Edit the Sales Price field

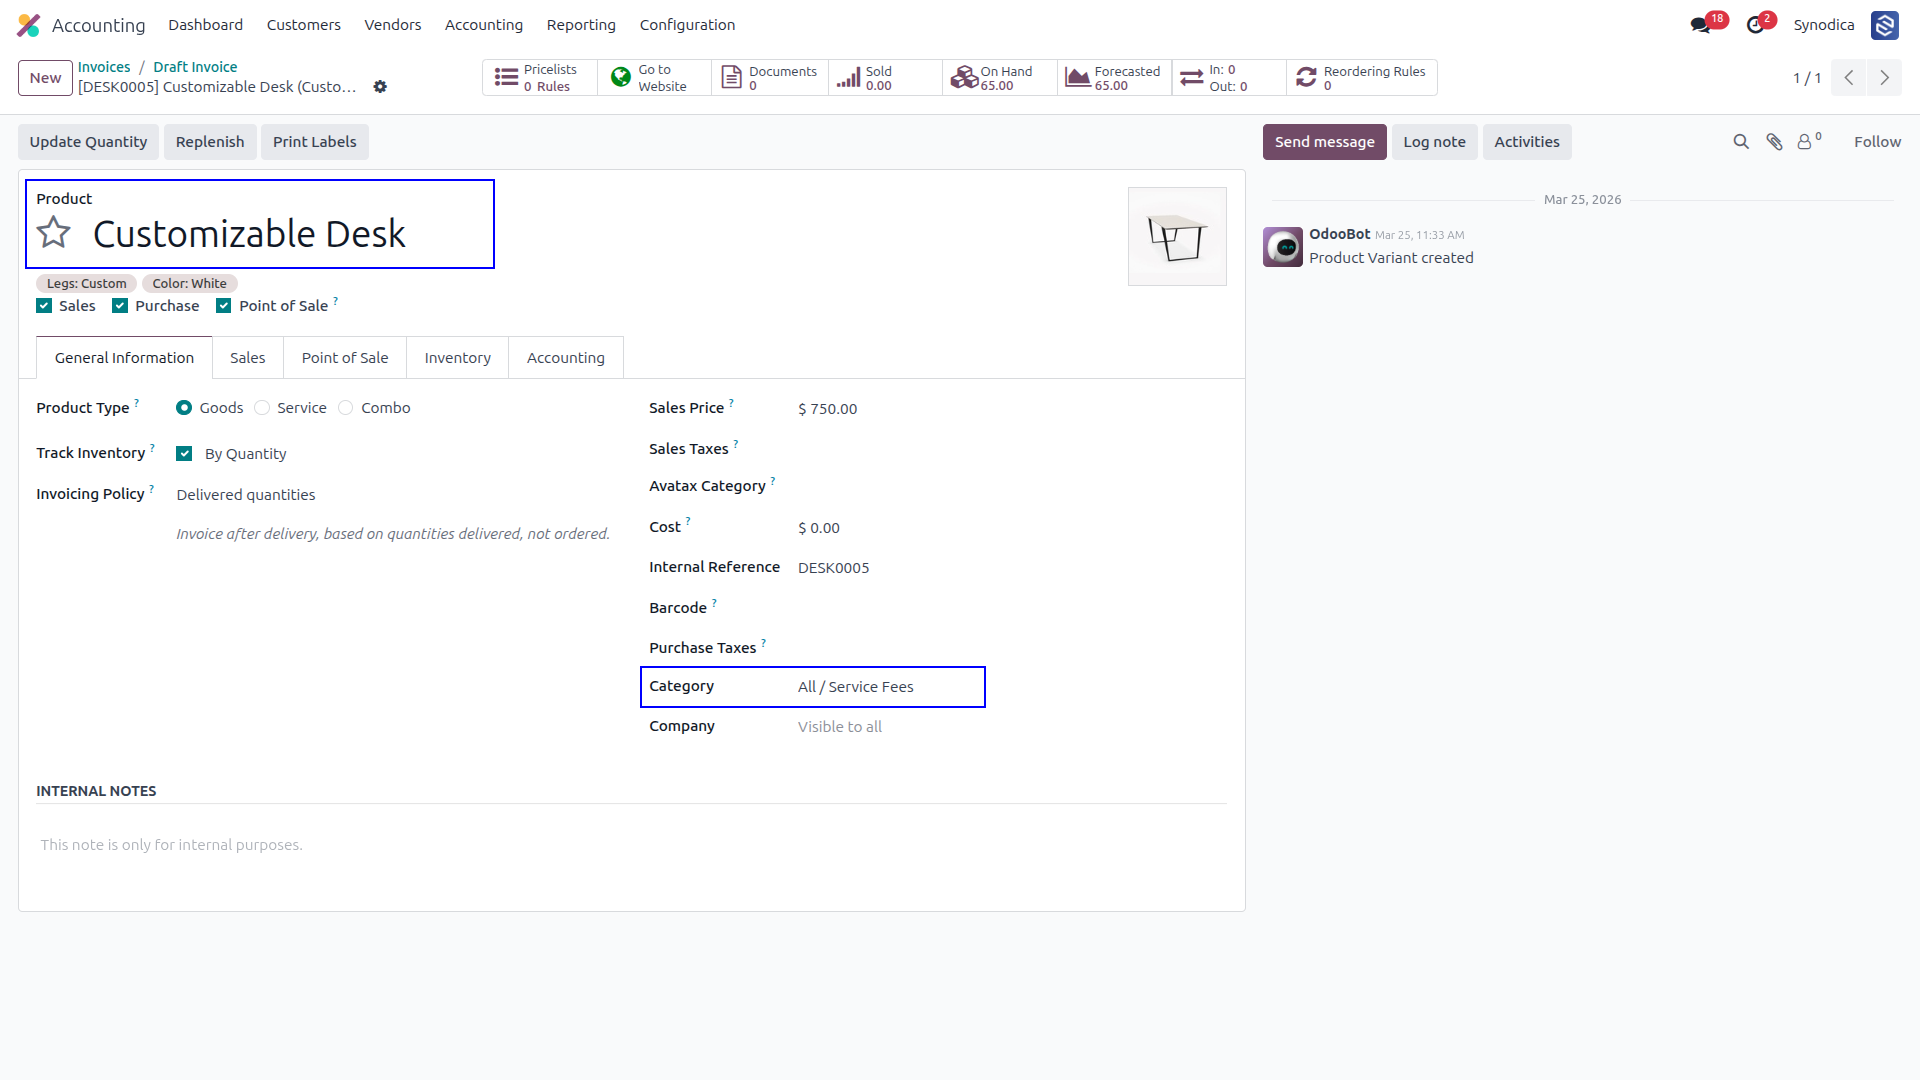(x=1012, y=409)
